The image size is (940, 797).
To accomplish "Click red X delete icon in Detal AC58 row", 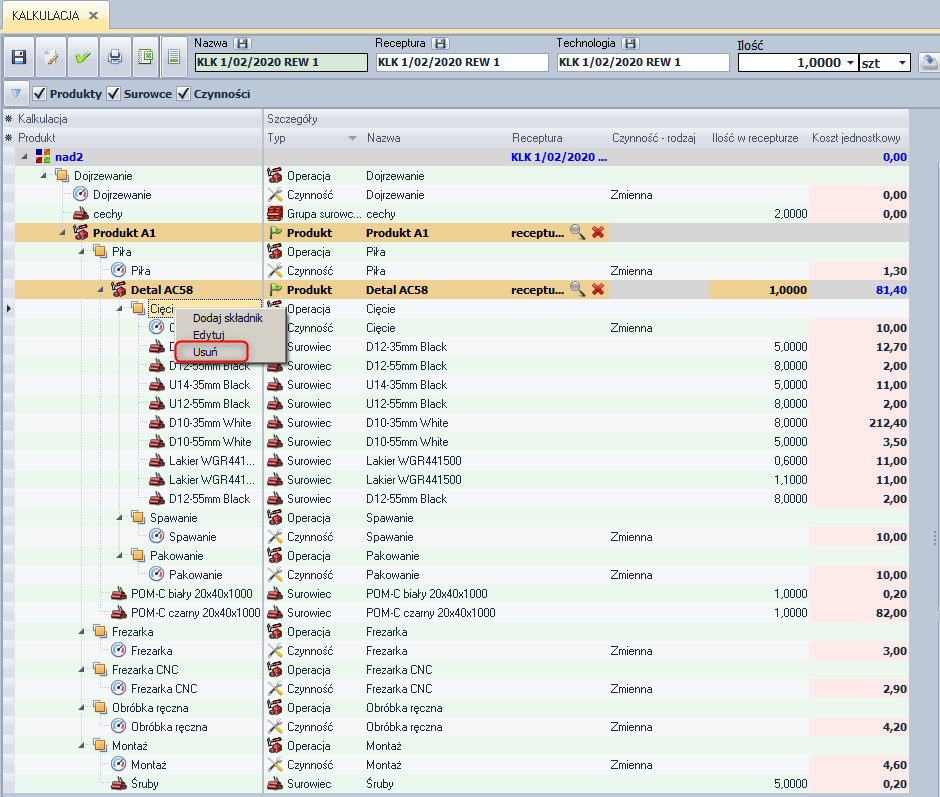I will coord(598,289).
